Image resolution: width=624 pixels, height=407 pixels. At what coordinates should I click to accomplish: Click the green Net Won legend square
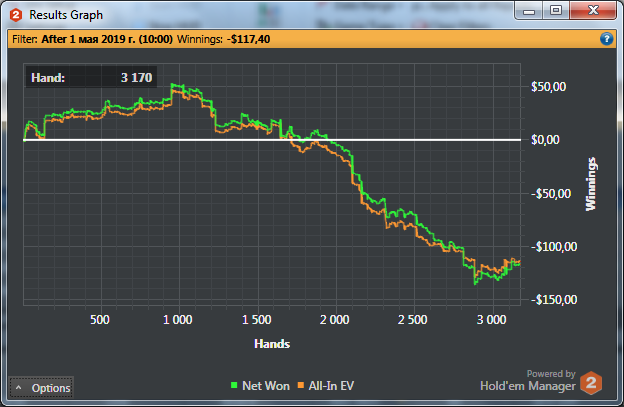pos(234,385)
